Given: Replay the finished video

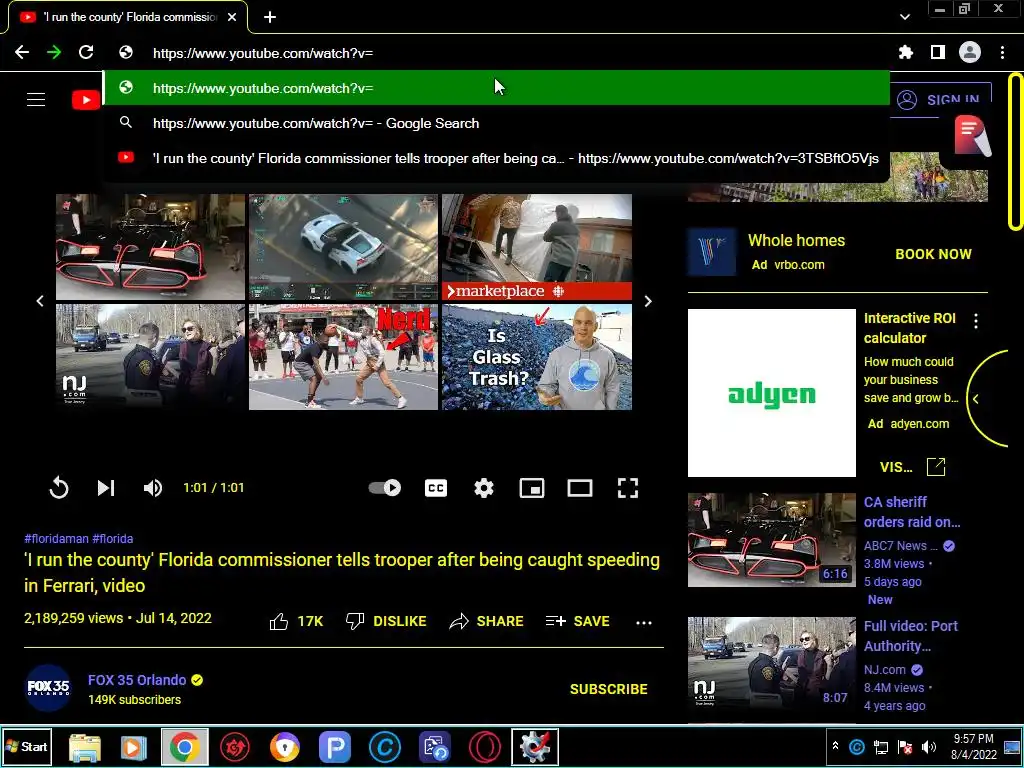Looking at the screenshot, I should 59,488.
